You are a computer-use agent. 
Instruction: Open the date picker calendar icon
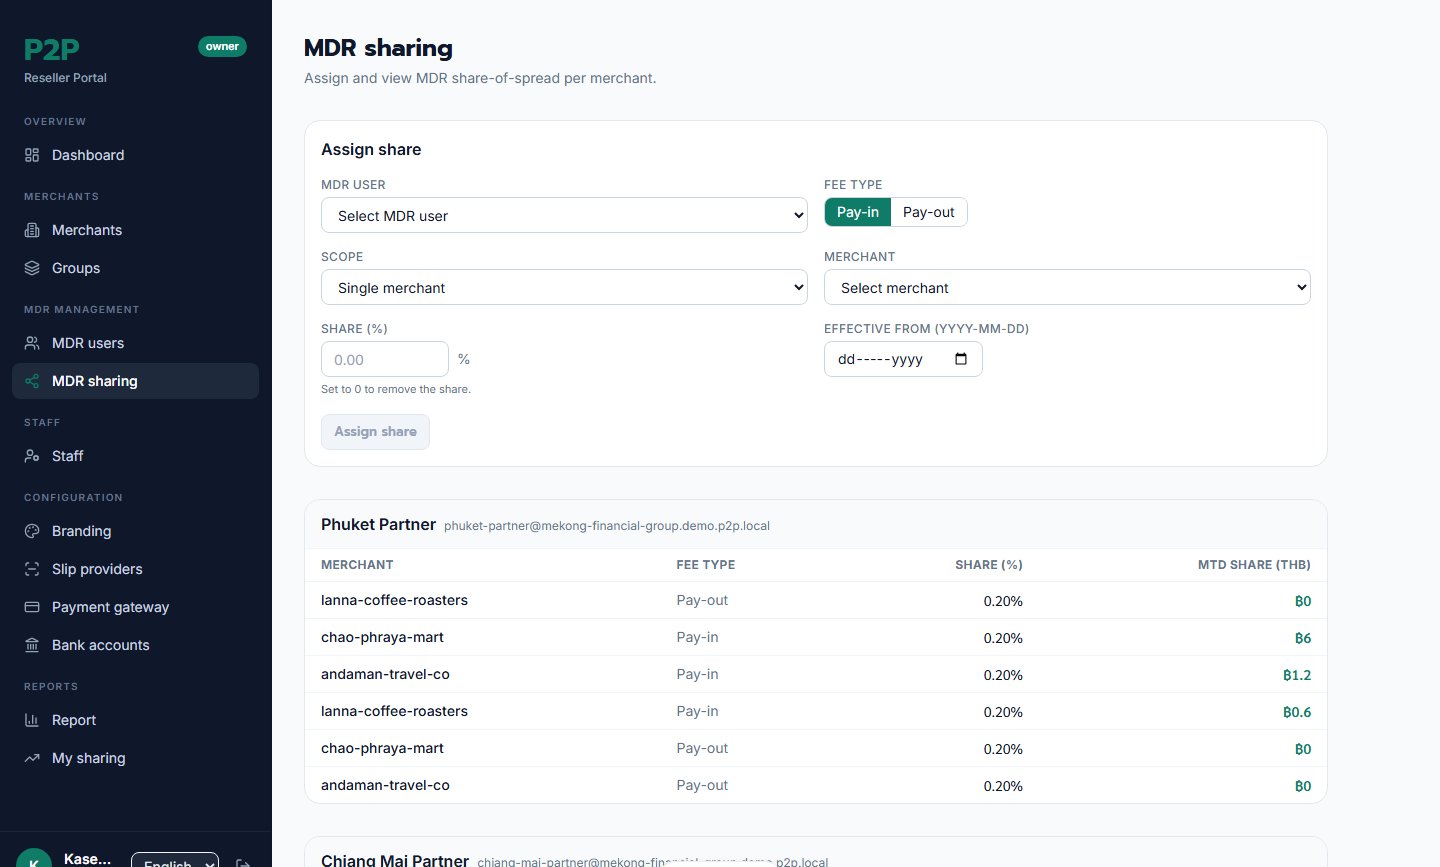click(x=961, y=359)
